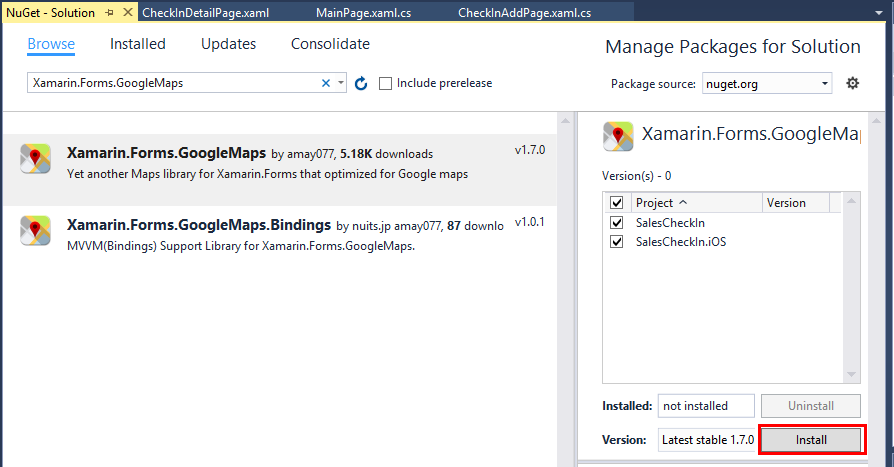Switch to MainPage.xaml.cs tab

click(363, 13)
